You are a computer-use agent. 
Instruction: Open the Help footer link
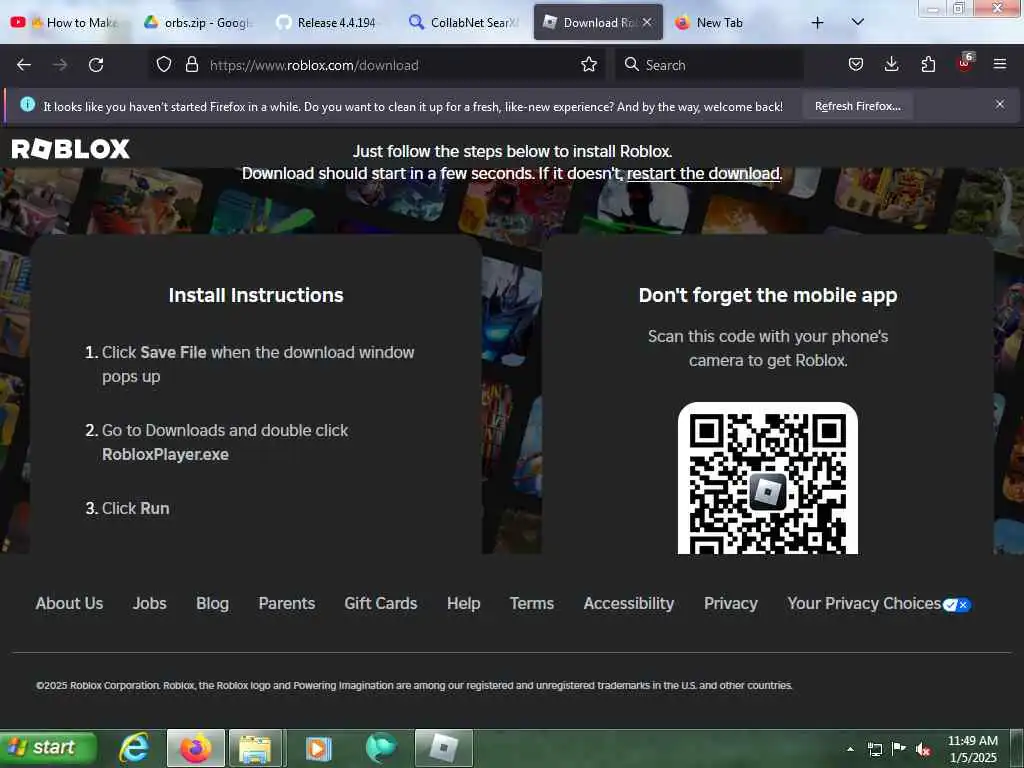pos(464,603)
